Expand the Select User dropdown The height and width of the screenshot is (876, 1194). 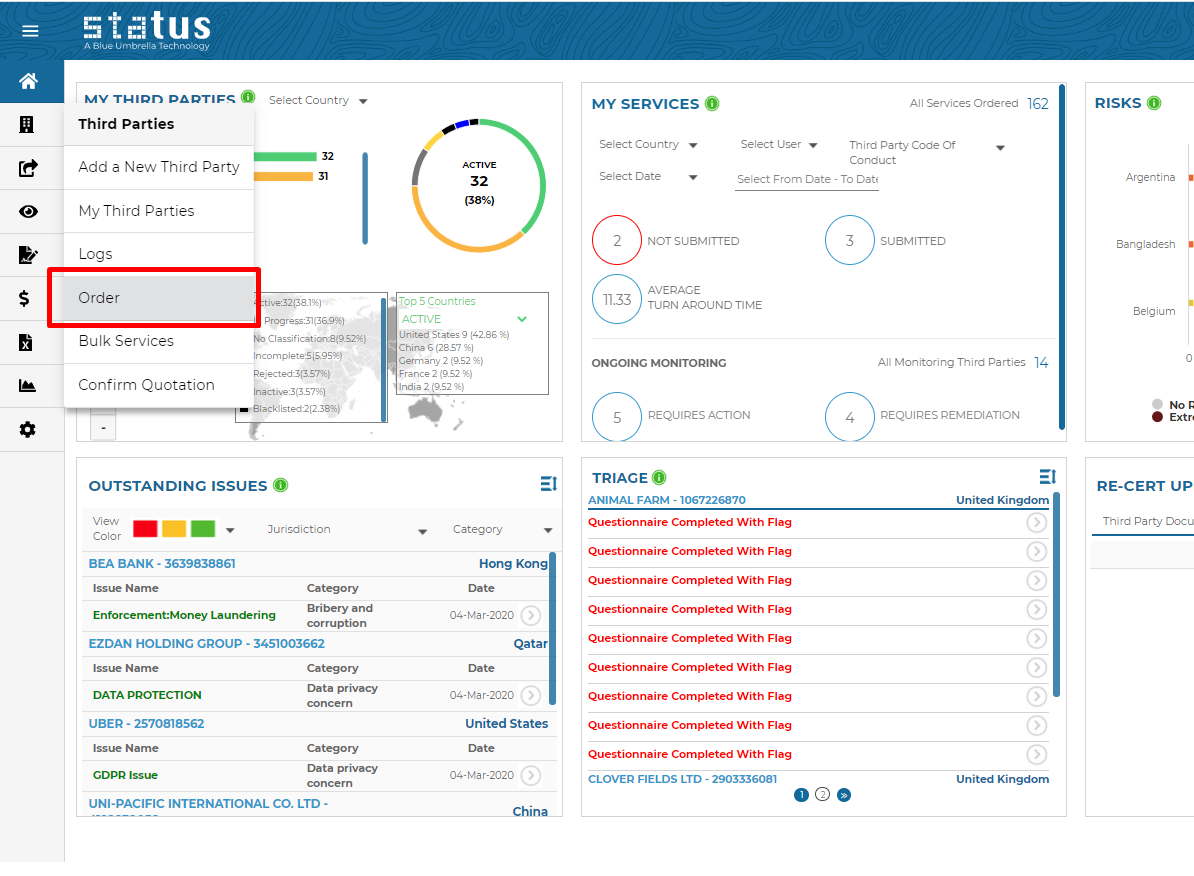(x=779, y=145)
